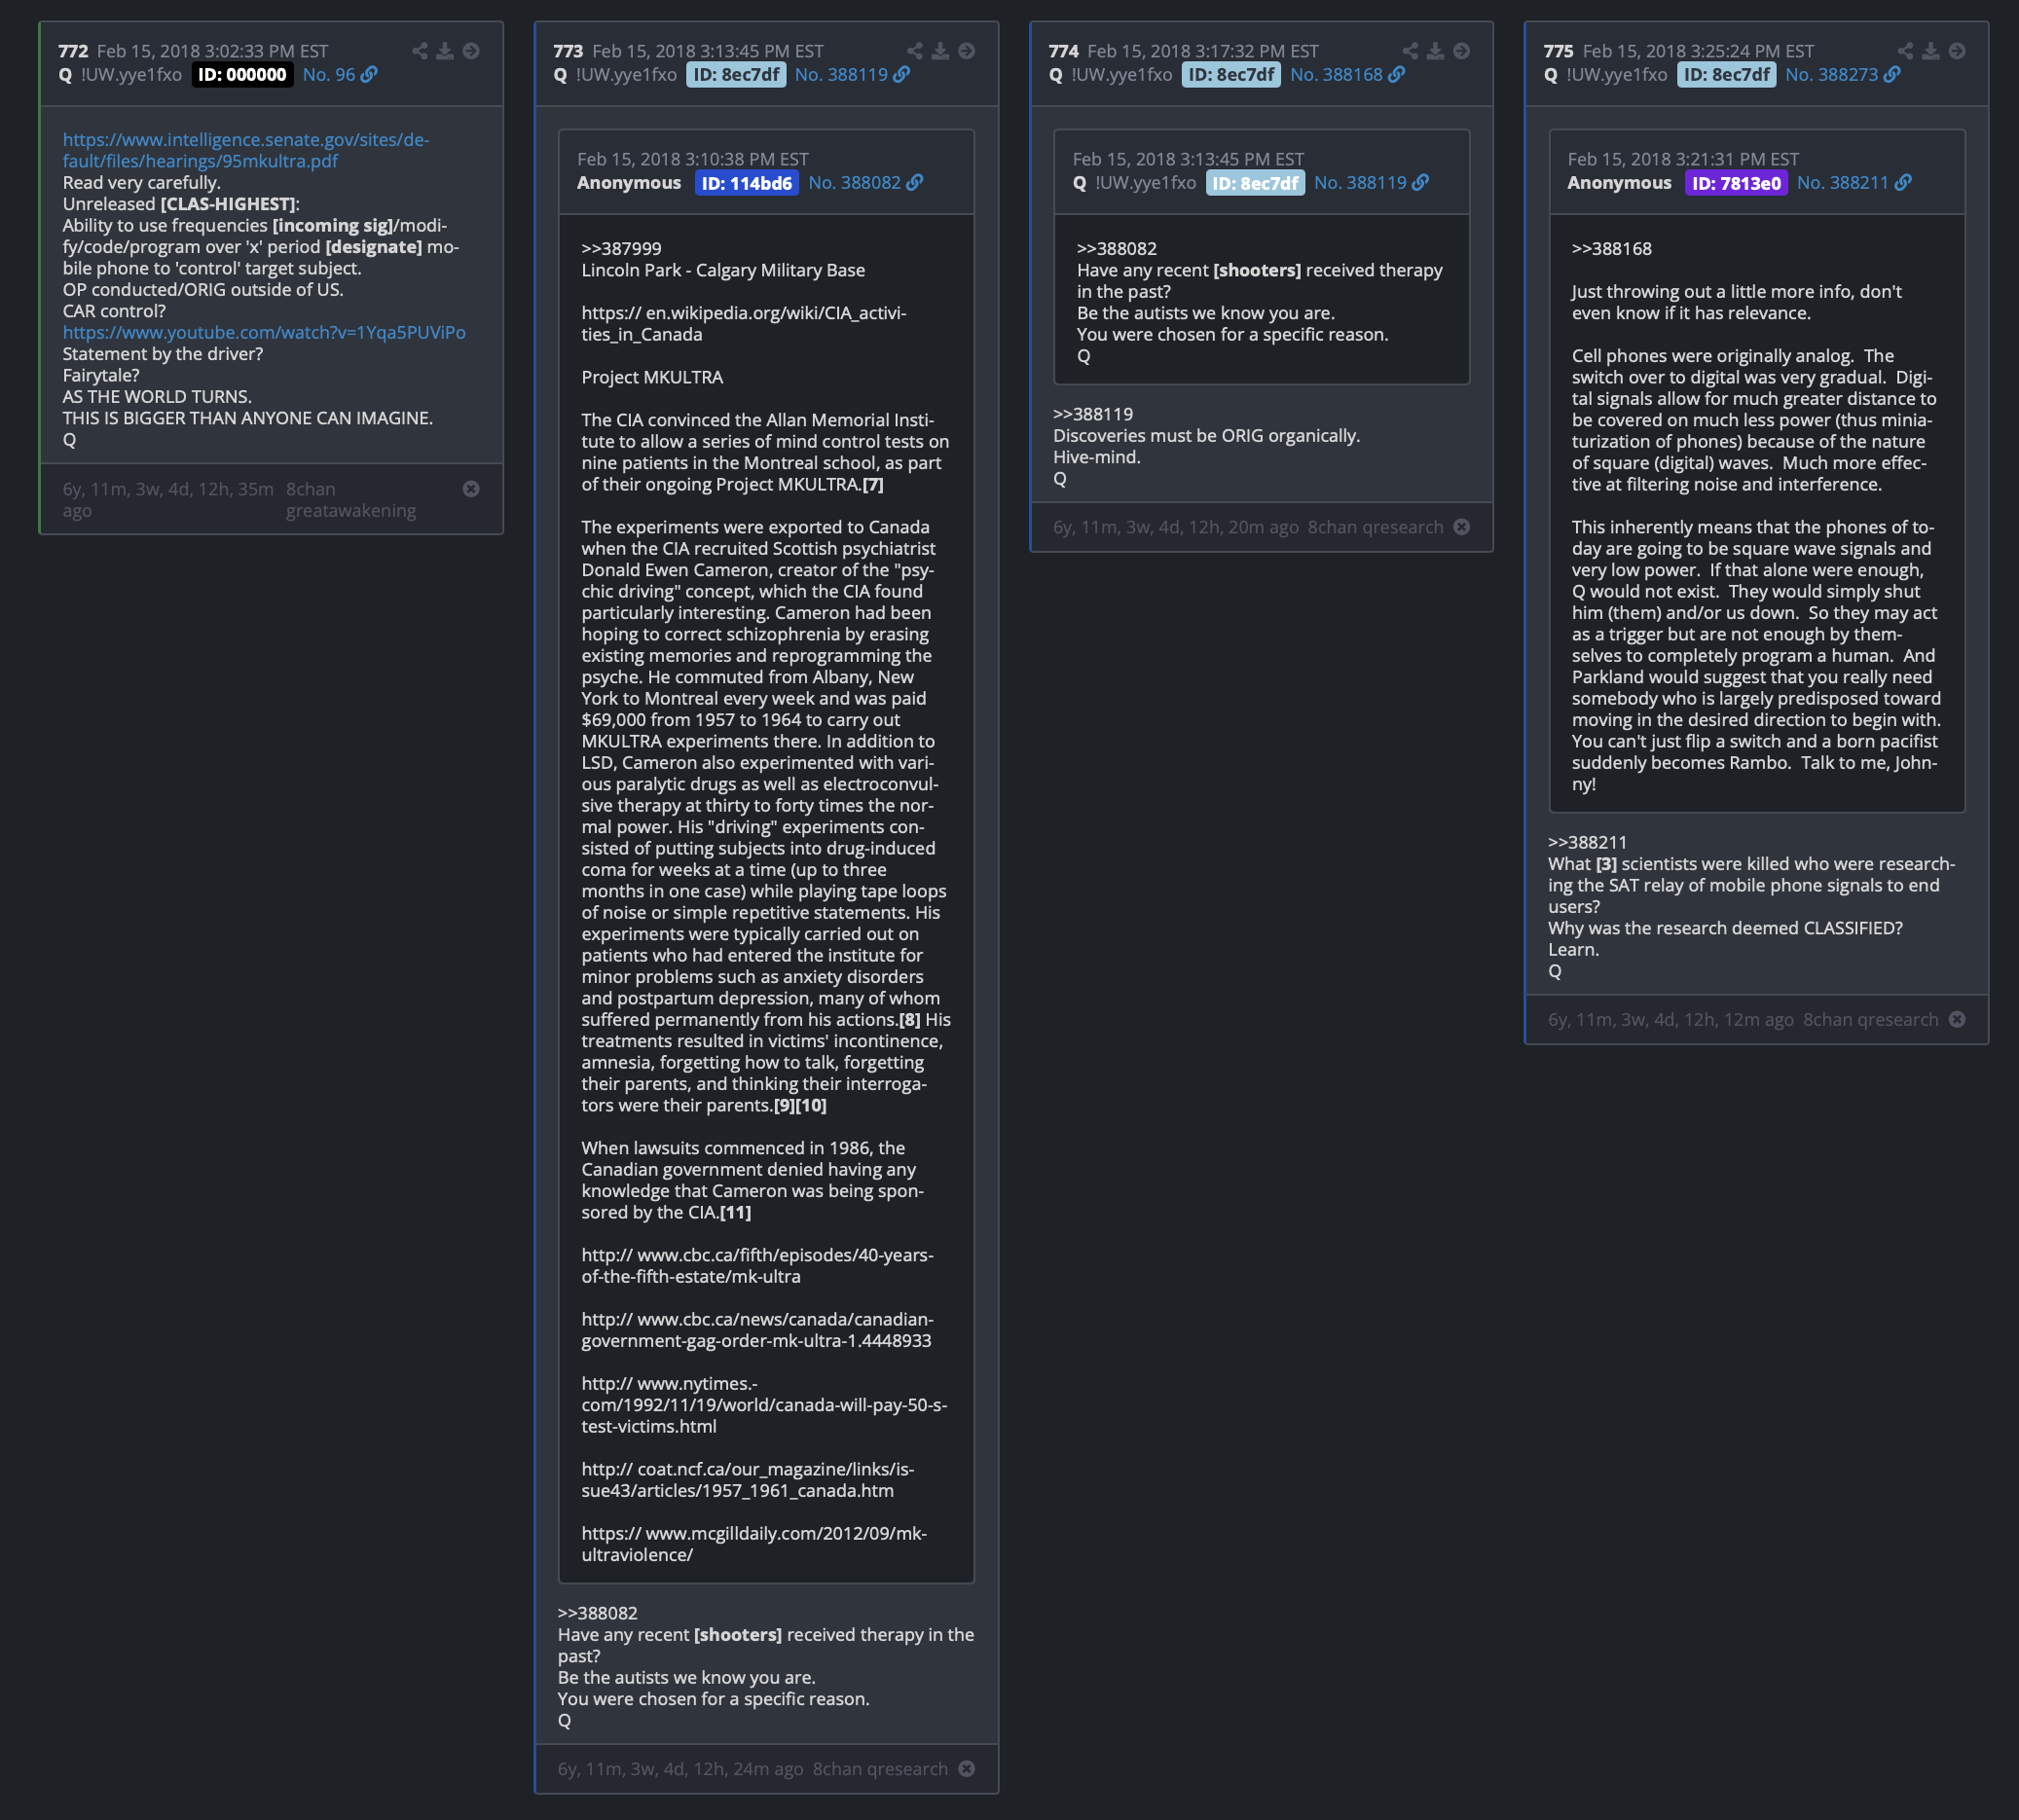
Task: Click ID: 8ec7df badge on post 775
Action: click(1726, 75)
